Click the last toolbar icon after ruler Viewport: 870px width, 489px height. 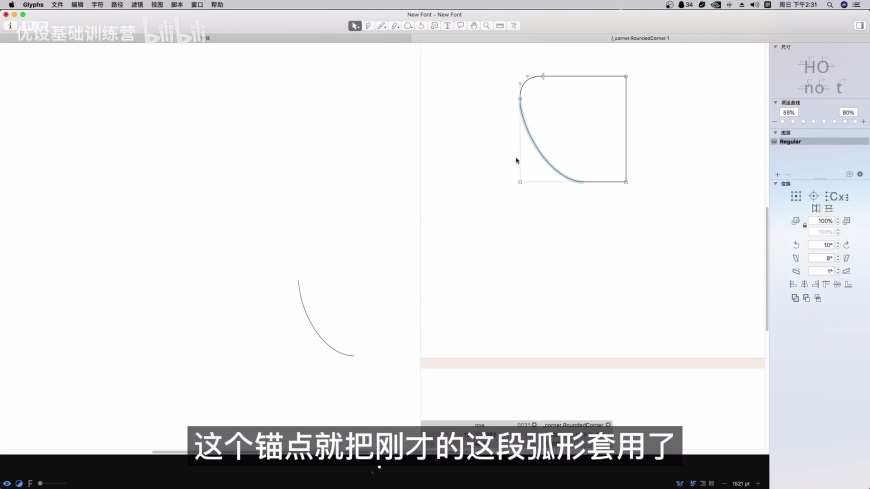(x=514, y=26)
